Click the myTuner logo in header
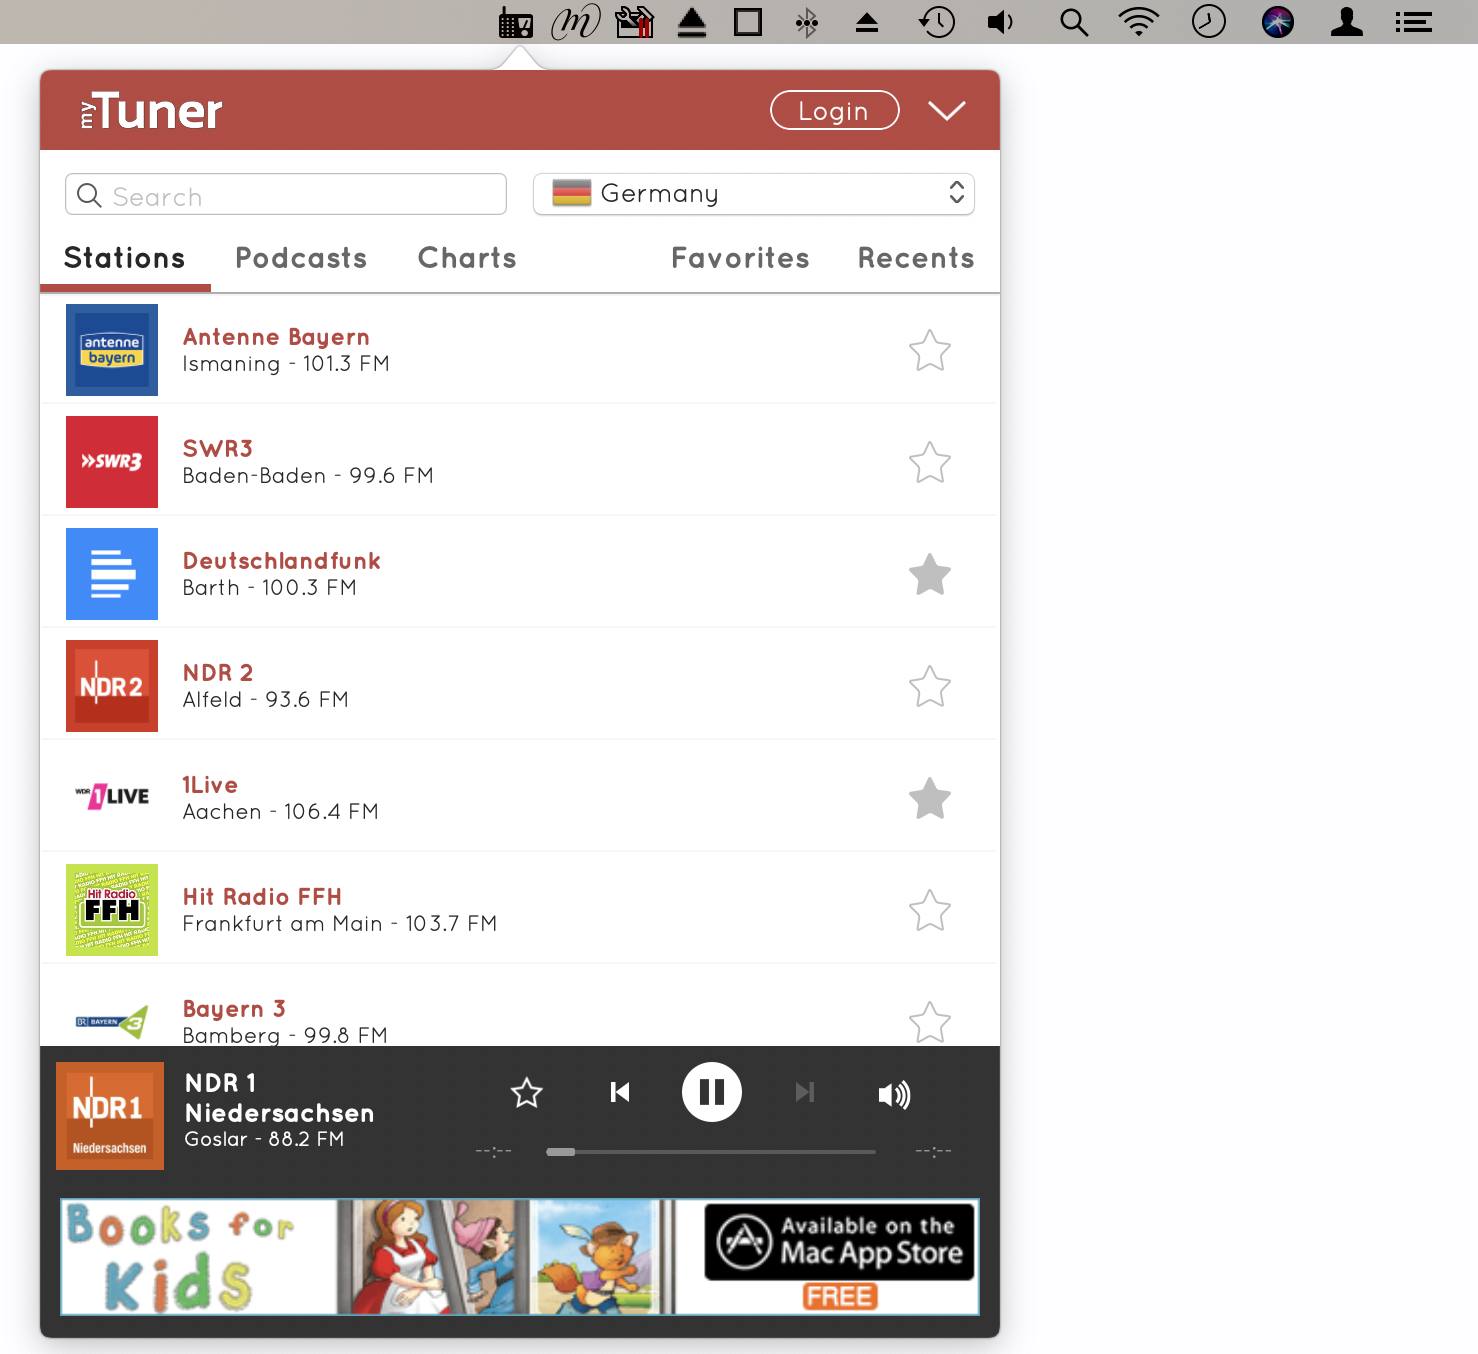Viewport: 1478px width, 1354px height. tap(151, 111)
